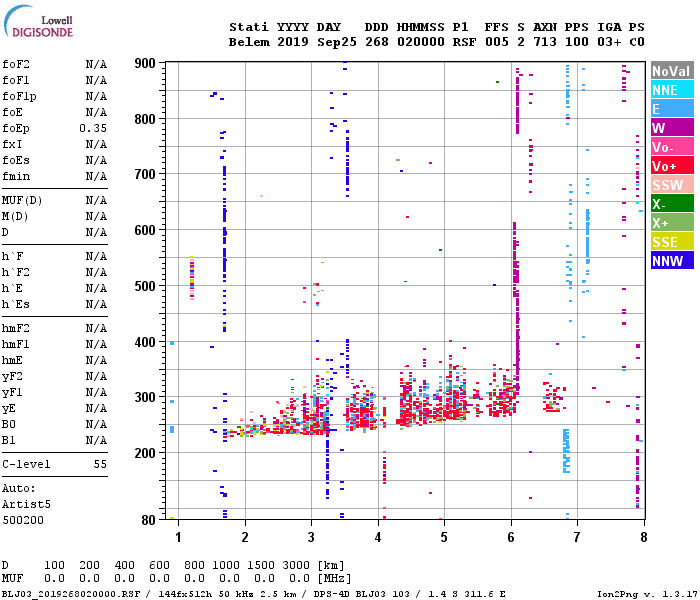Click the Ion2Png version text
This screenshot has width=700, height=600.
click(x=646, y=594)
